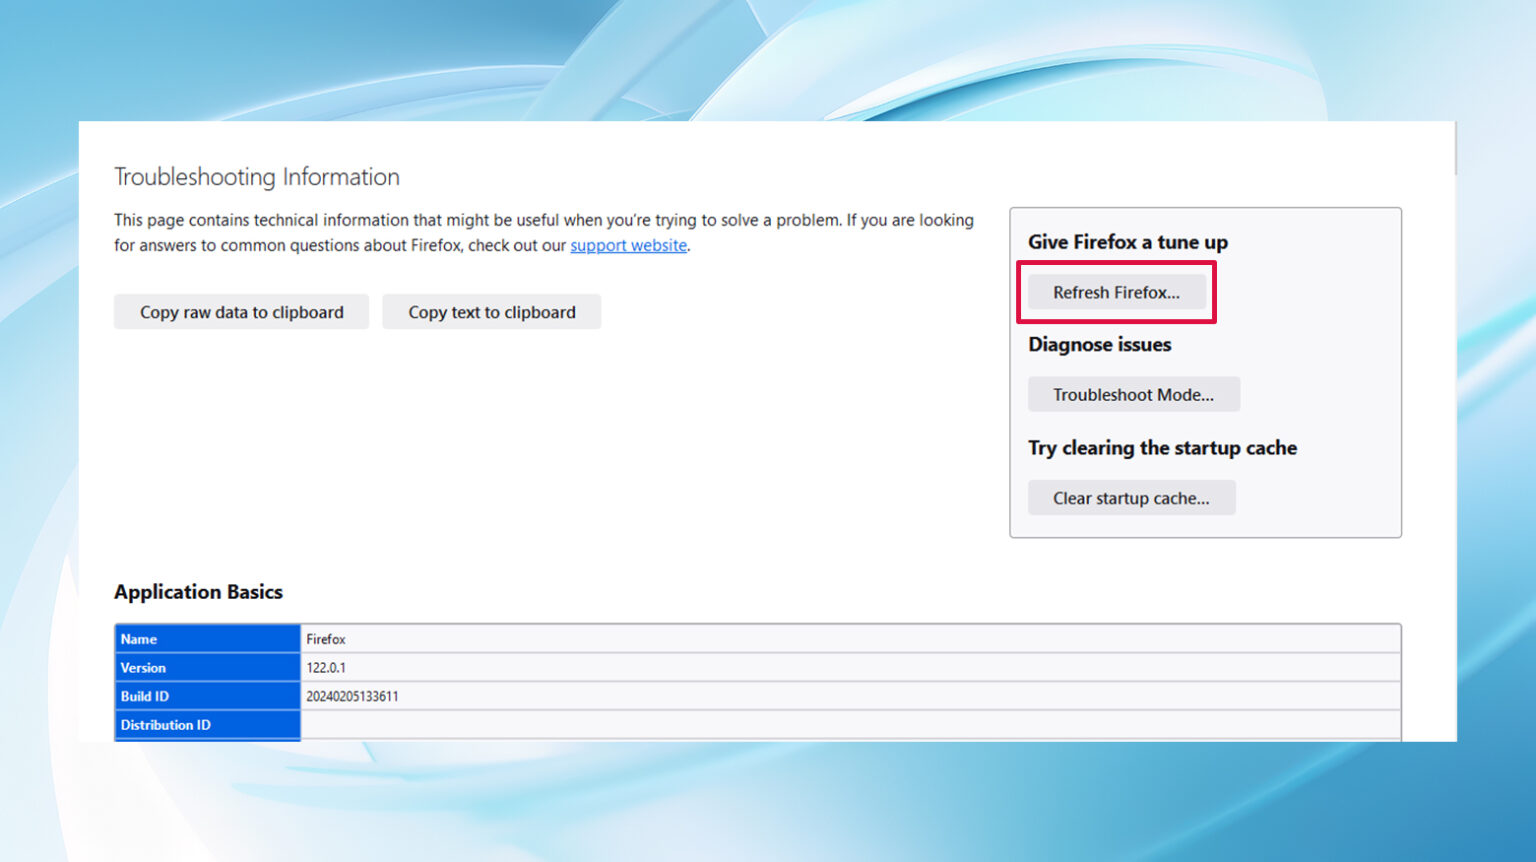Click the Troubleshooting Information page heading
1536x862 pixels.
[x=257, y=176]
